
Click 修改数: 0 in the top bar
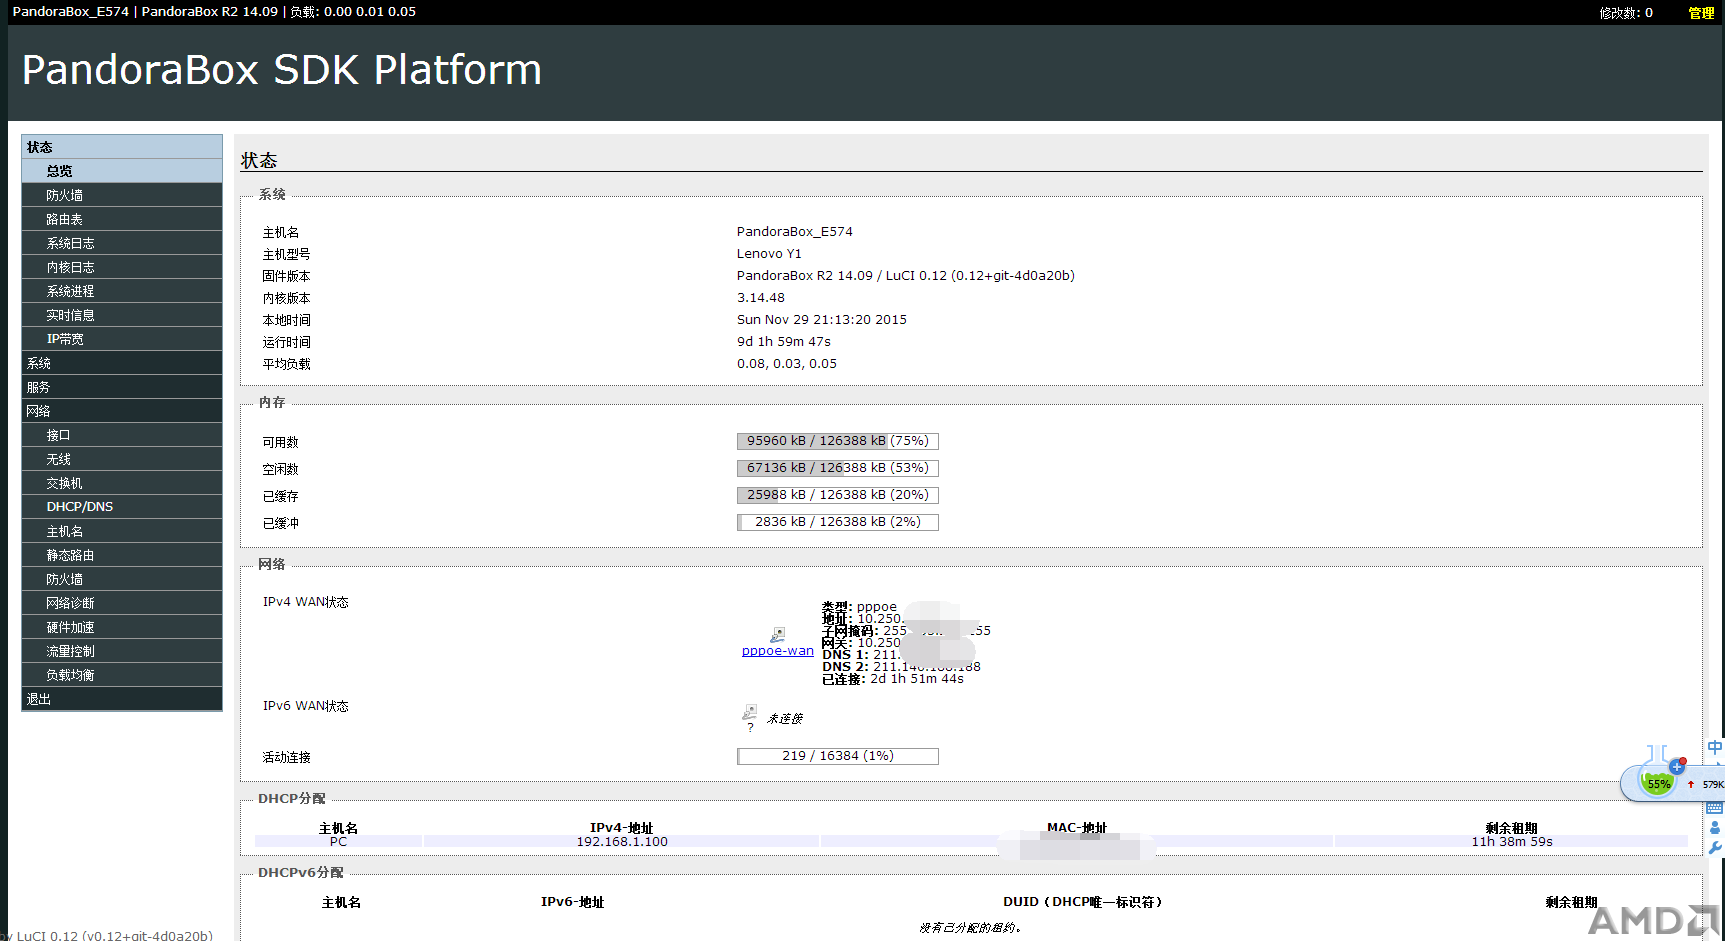[1626, 13]
